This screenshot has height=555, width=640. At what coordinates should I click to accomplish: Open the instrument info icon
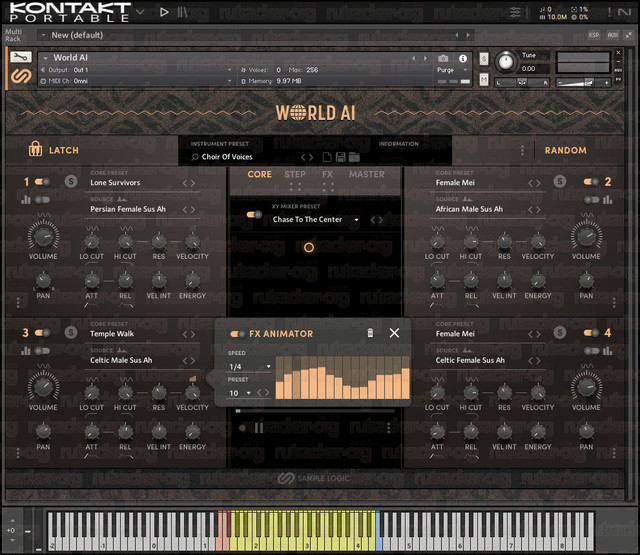(463, 59)
